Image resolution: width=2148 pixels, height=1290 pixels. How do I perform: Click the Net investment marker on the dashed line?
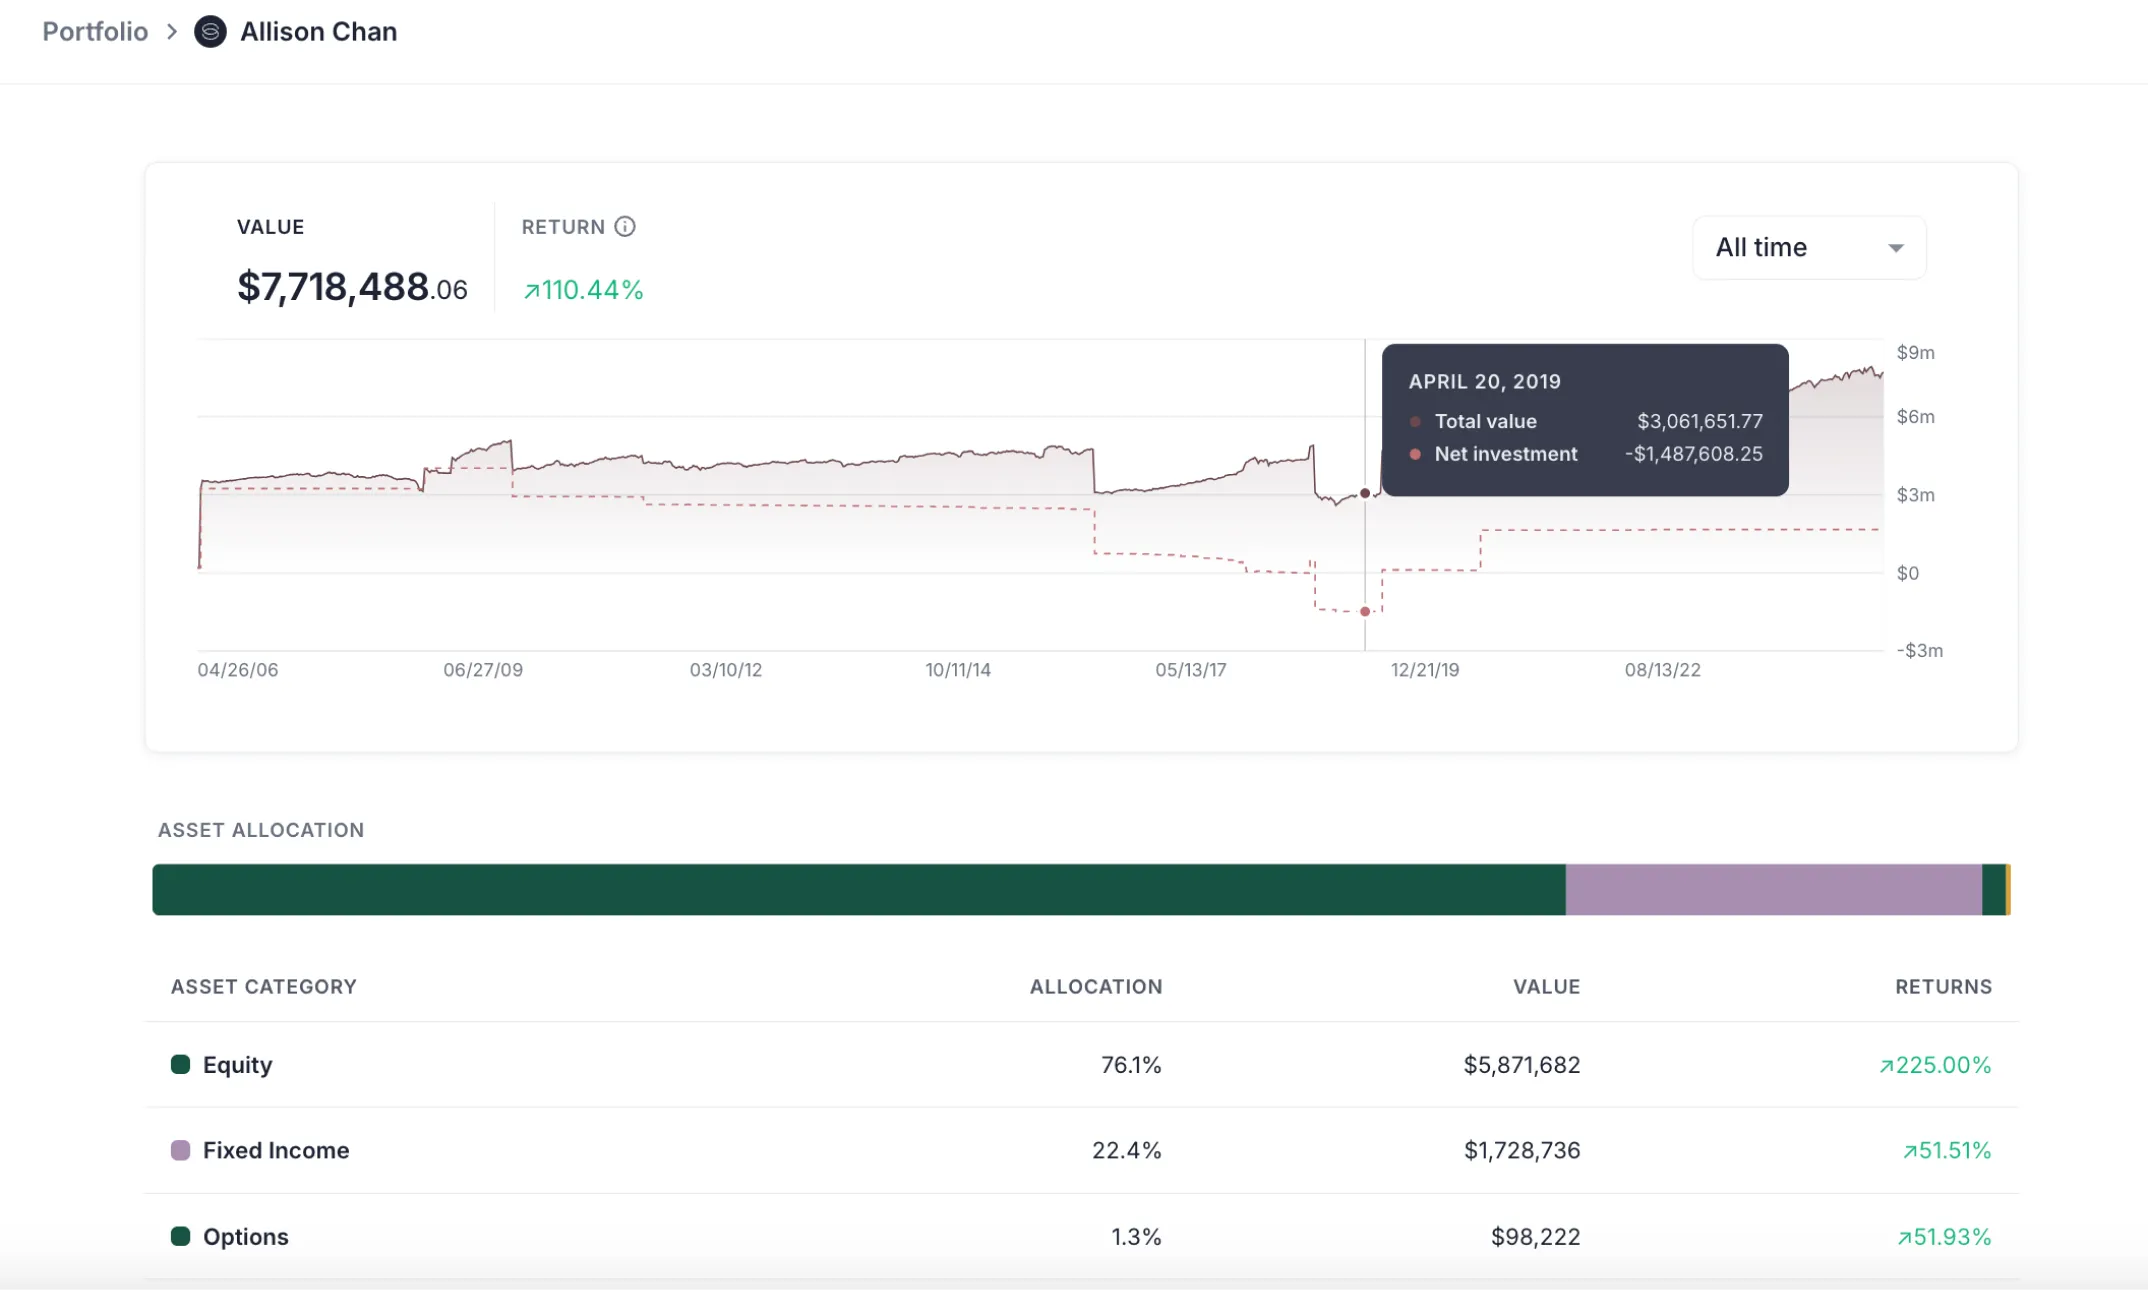[1365, 611]
